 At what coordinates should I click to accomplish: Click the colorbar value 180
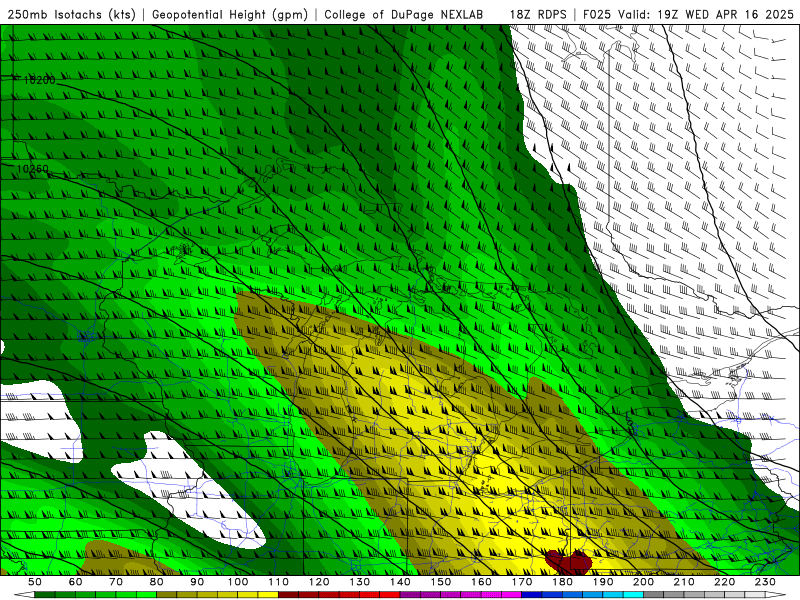coord(562,582)
